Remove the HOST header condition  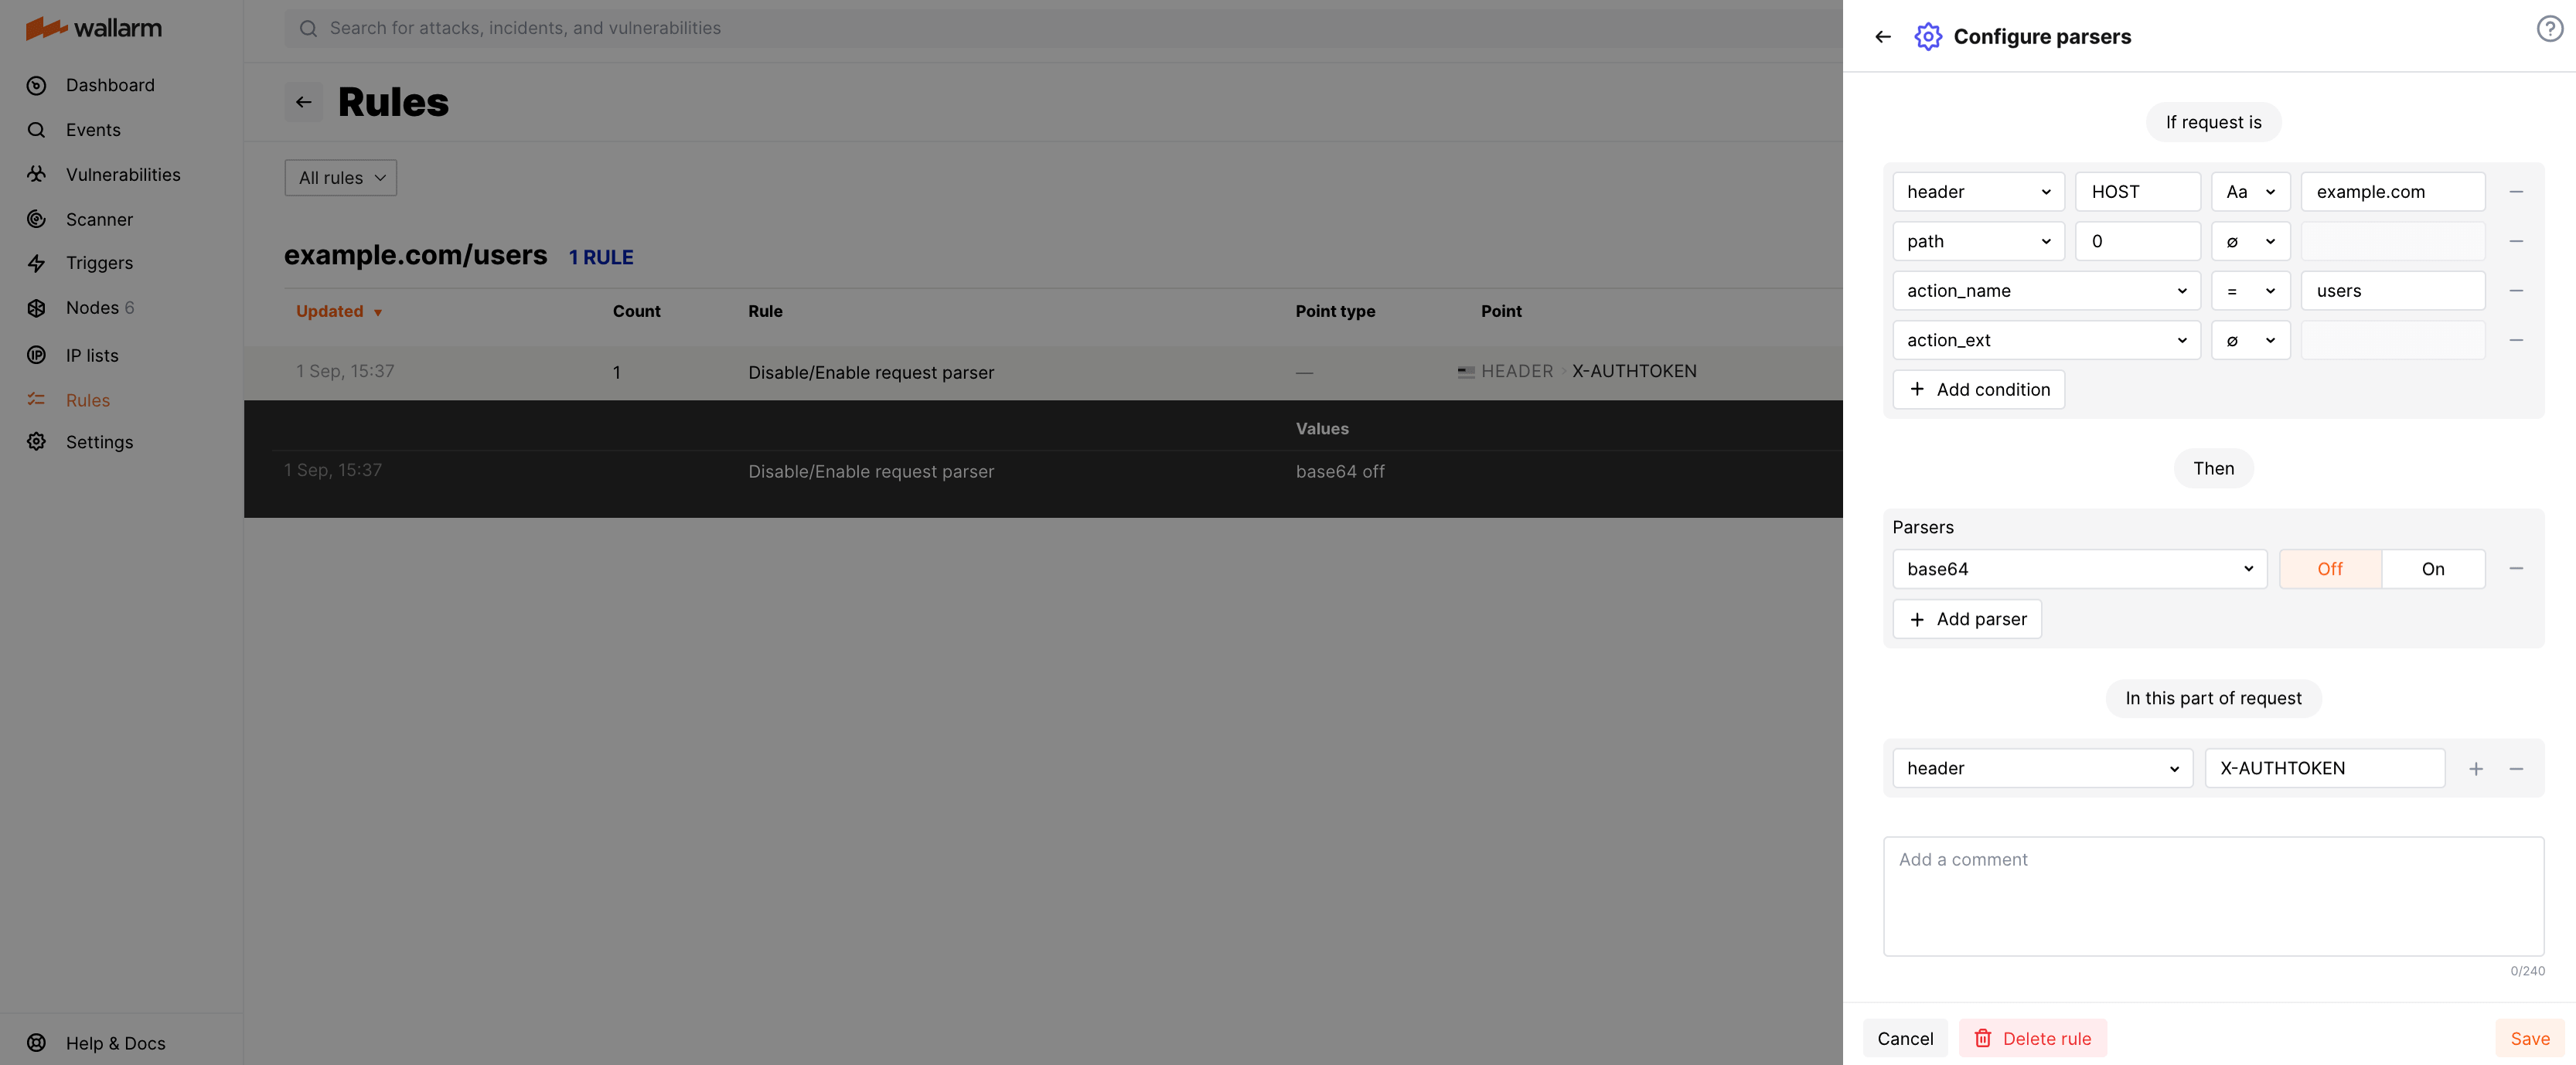[x=2517, y=191]
